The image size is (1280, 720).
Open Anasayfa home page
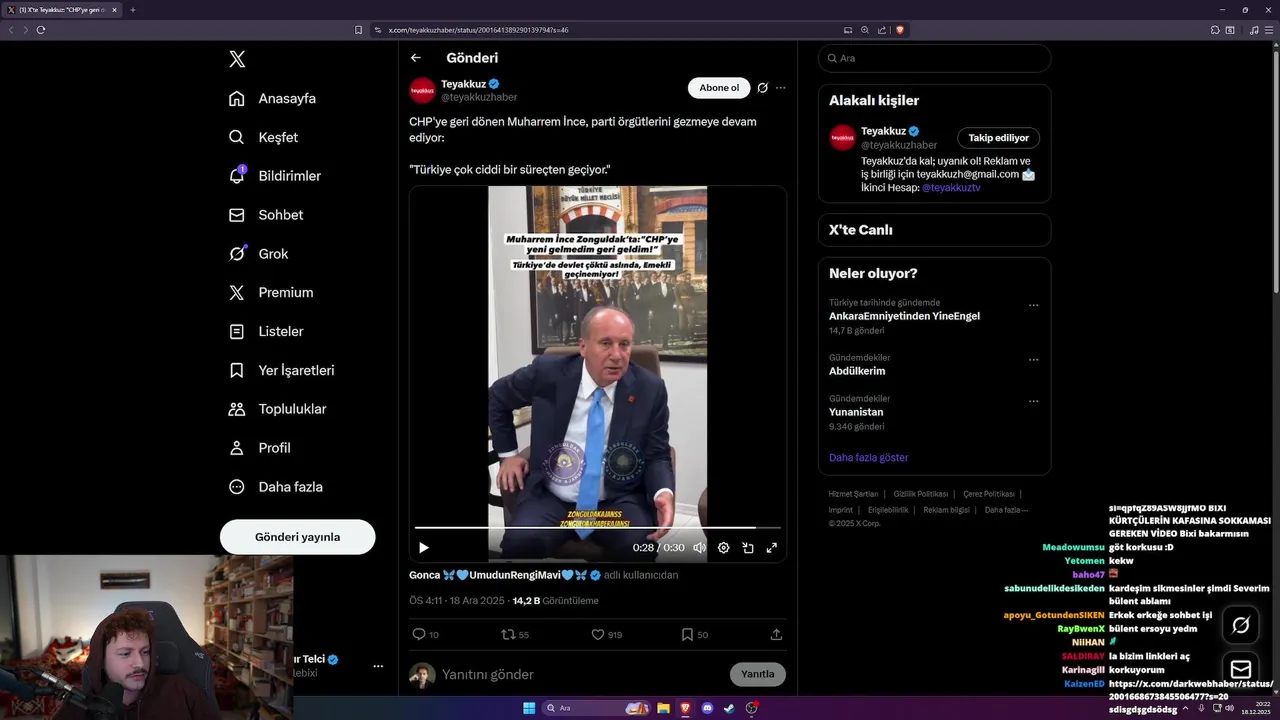pos(272,98)
